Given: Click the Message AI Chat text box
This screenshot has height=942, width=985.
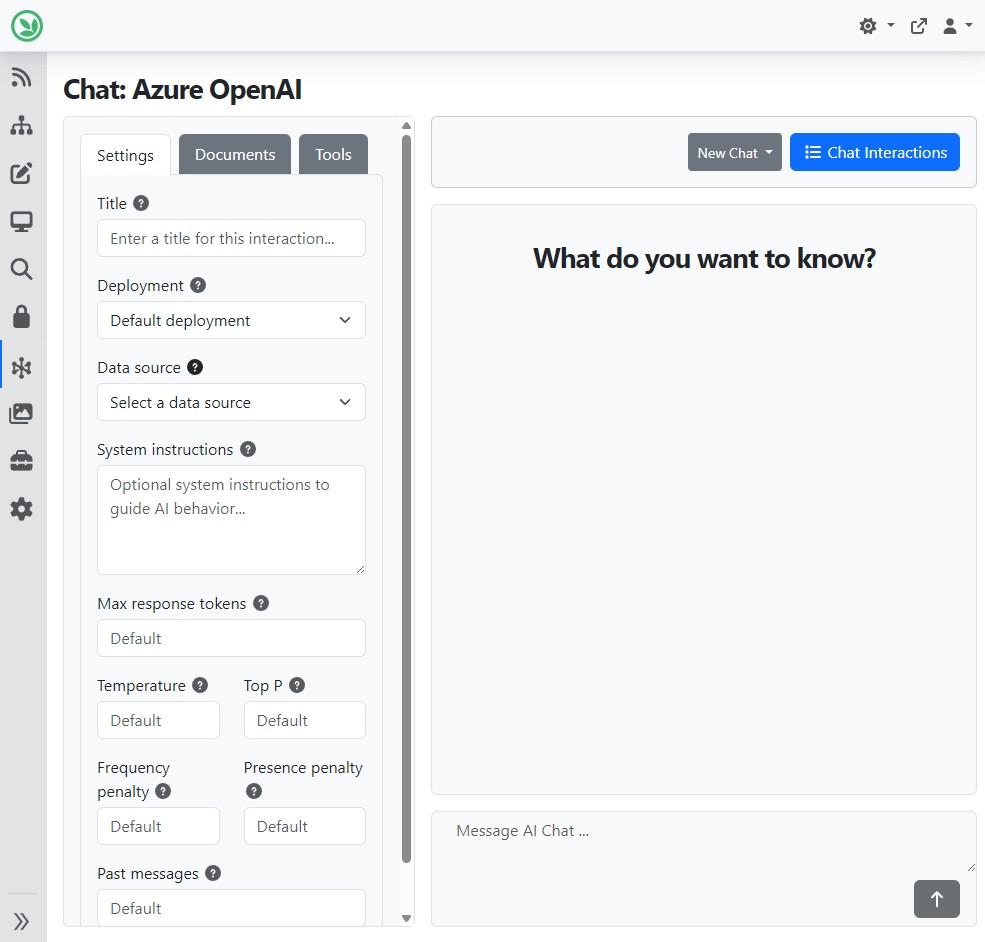Looking at the screenshot, I should point(704,842).
